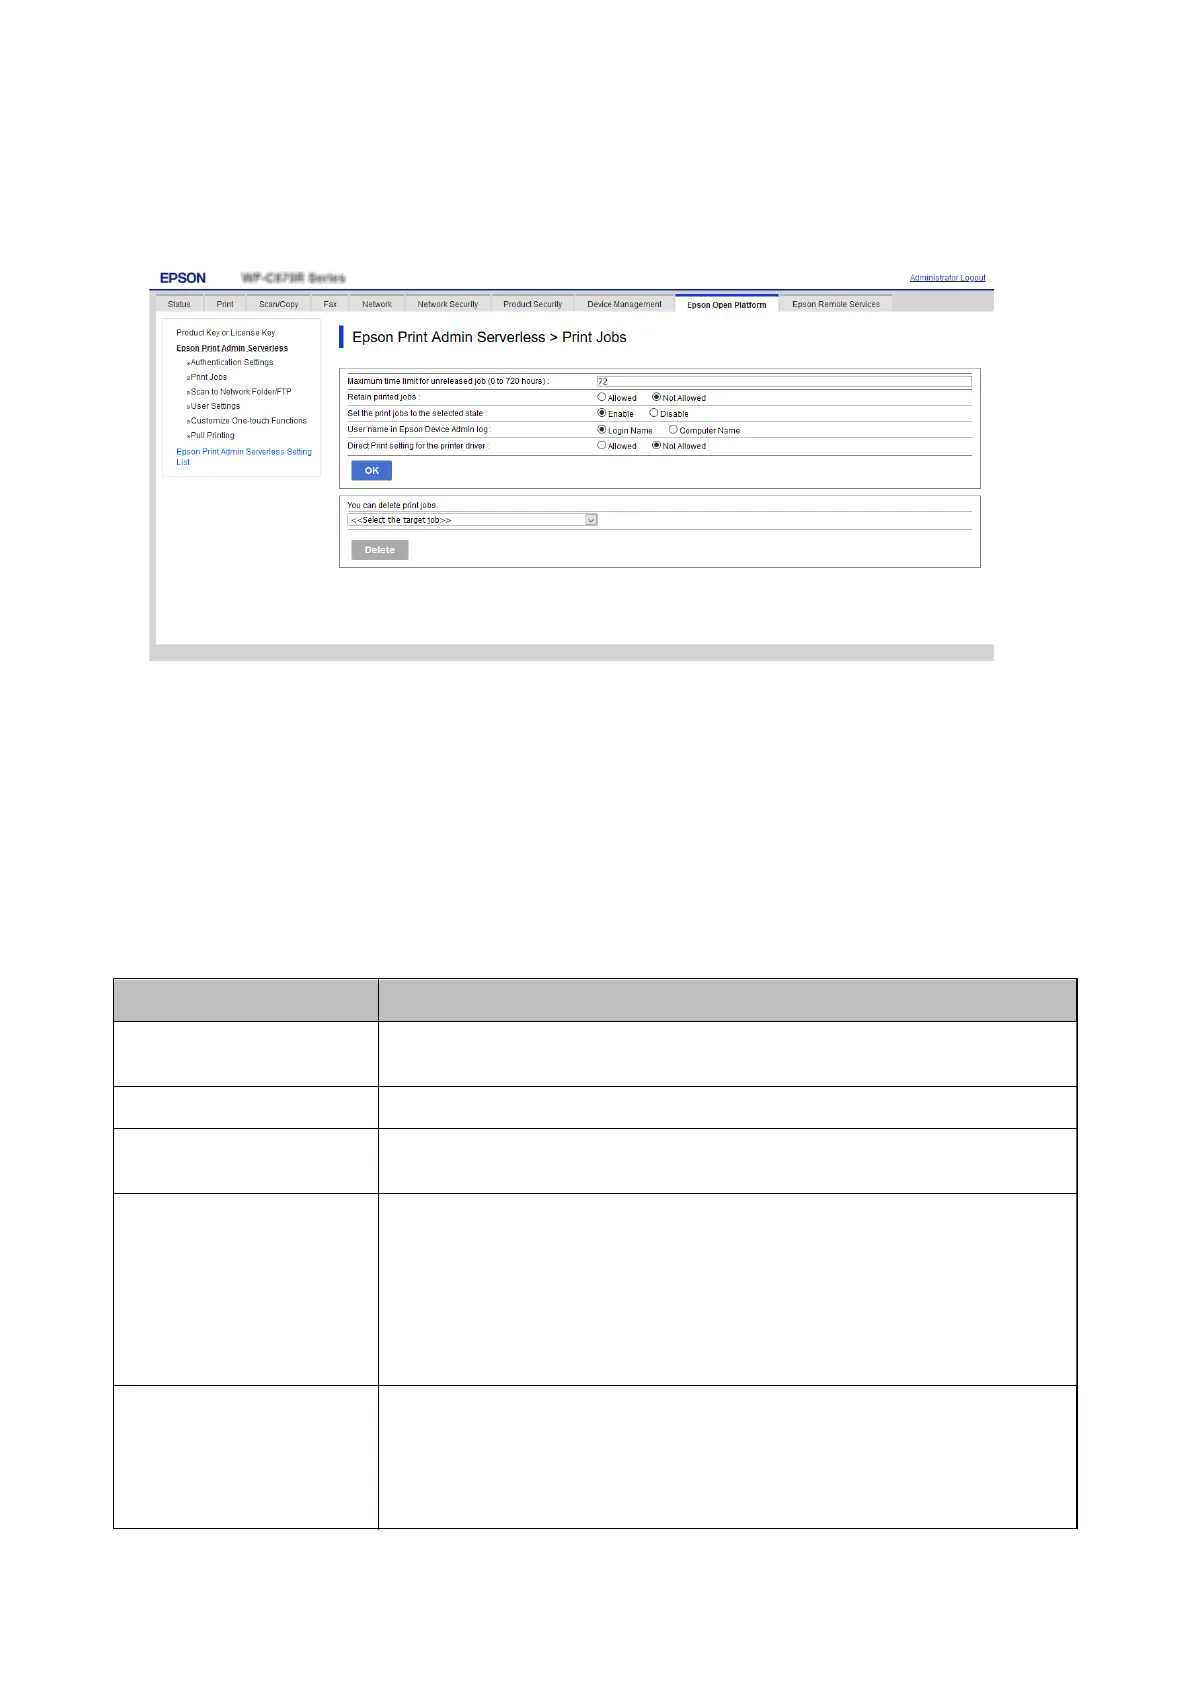Click the 'User name in Epson Device Admin log' label
Viewport: 1190px width, 1684px height.
[419, 429]
